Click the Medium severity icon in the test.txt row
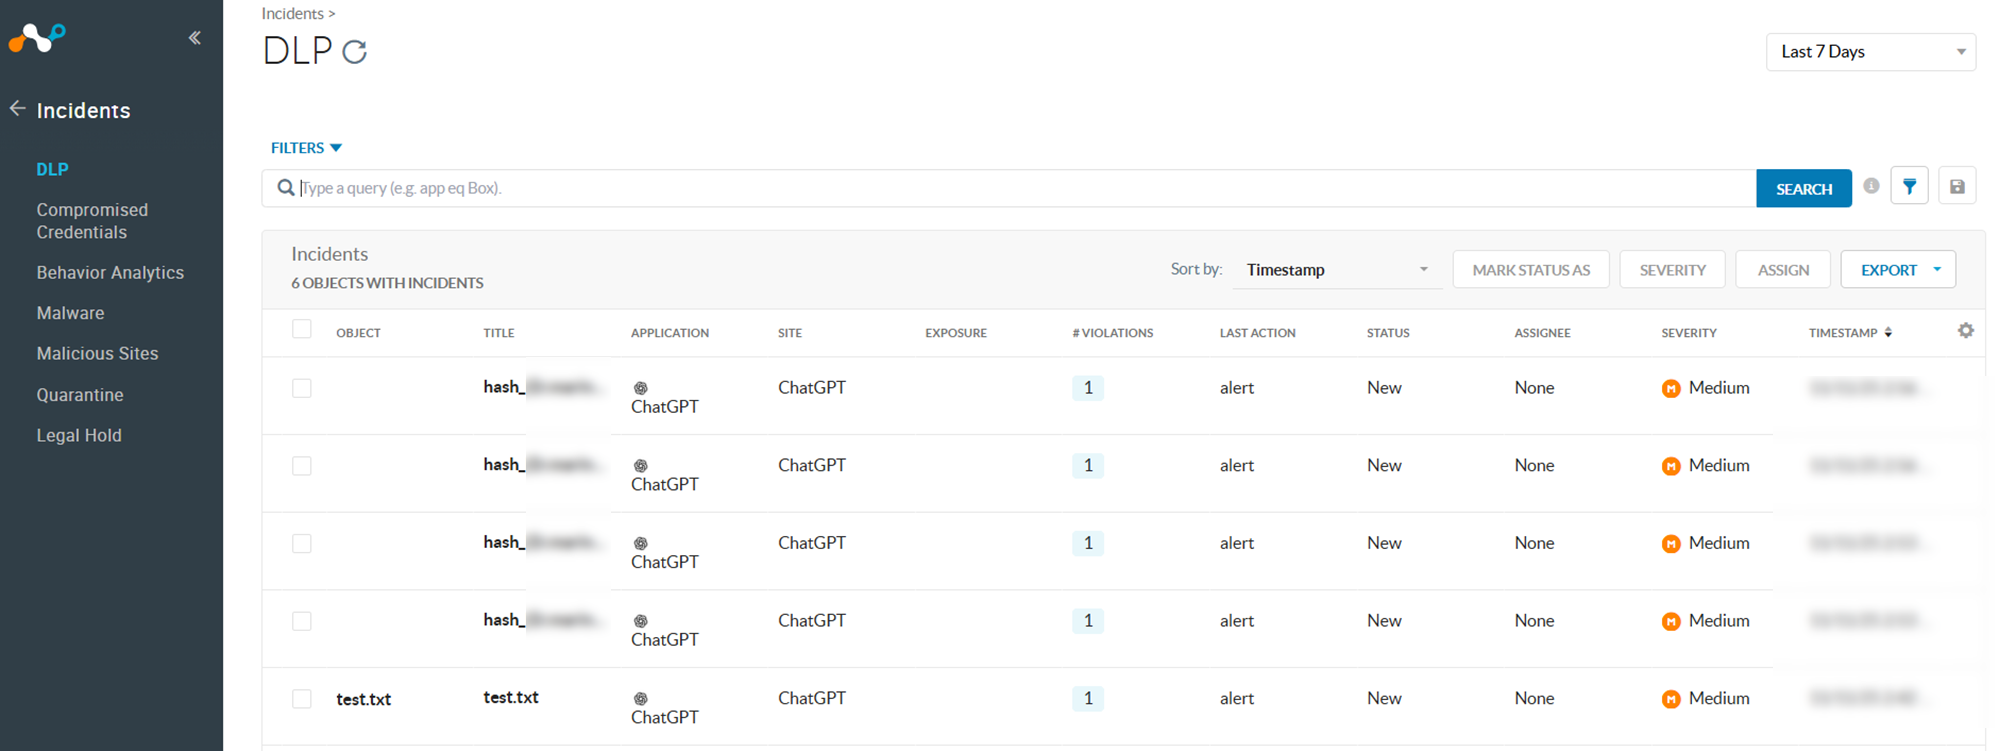This screenshot has height=751, width=2000. coord(1671,699)
